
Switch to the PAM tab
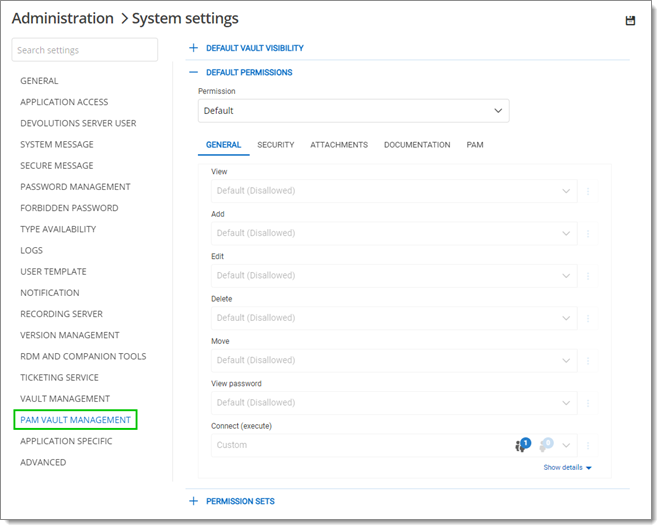click(475, 145)
